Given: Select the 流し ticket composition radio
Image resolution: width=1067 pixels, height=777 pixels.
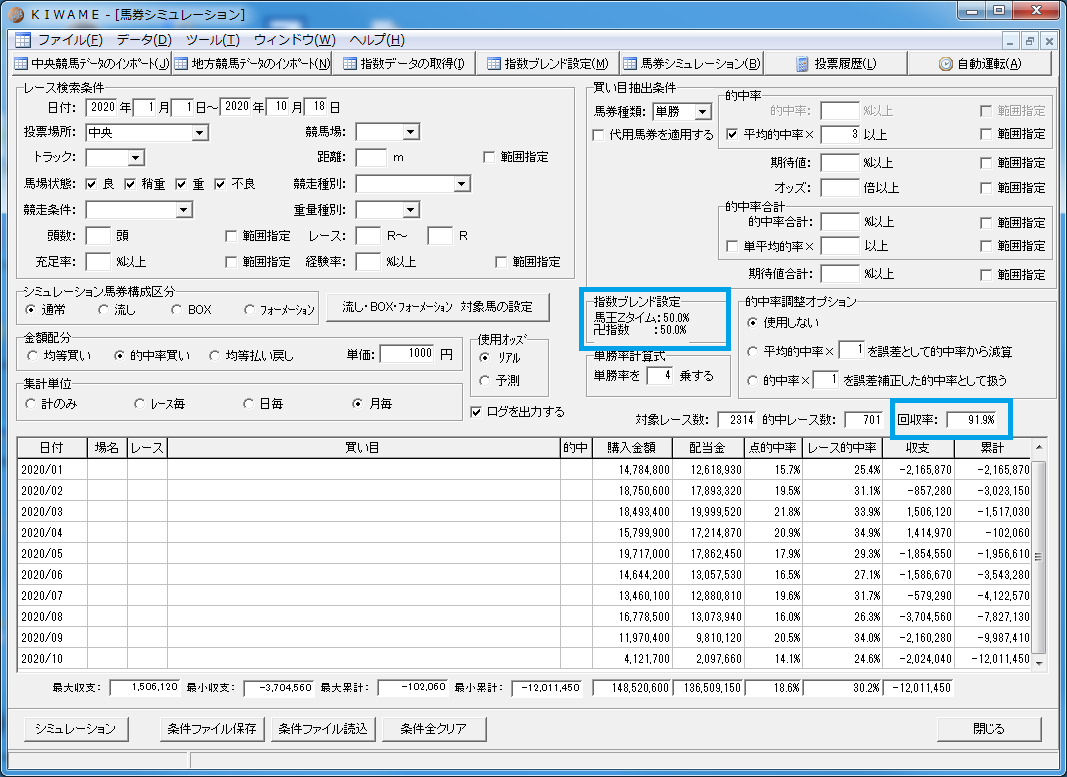Looking at the screenshot, I should (103, 310).
